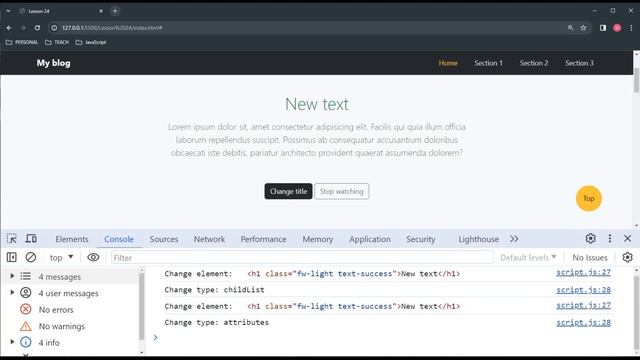
Task: Go forward with the browser forward arrow
Action: [x=23, y=28]
